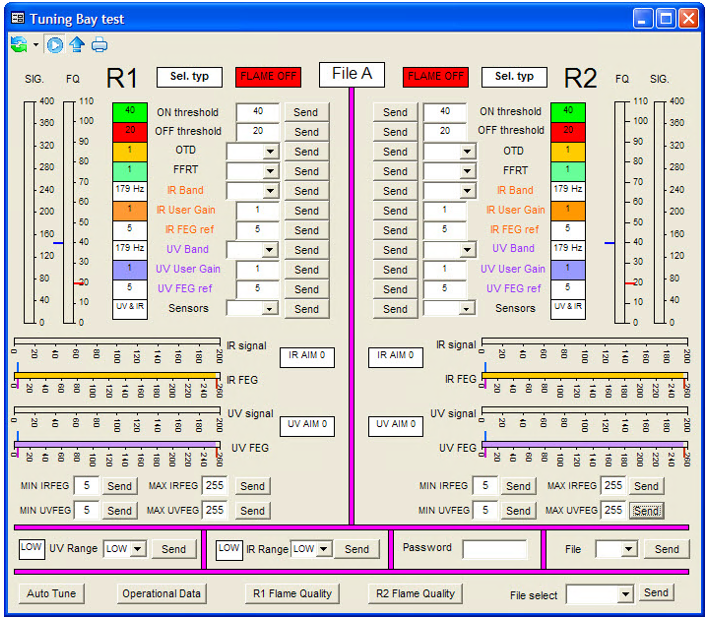Screen dimensions: 706x619
Task: Open the R1 OTD dropdown
Action: click(270, 151)
